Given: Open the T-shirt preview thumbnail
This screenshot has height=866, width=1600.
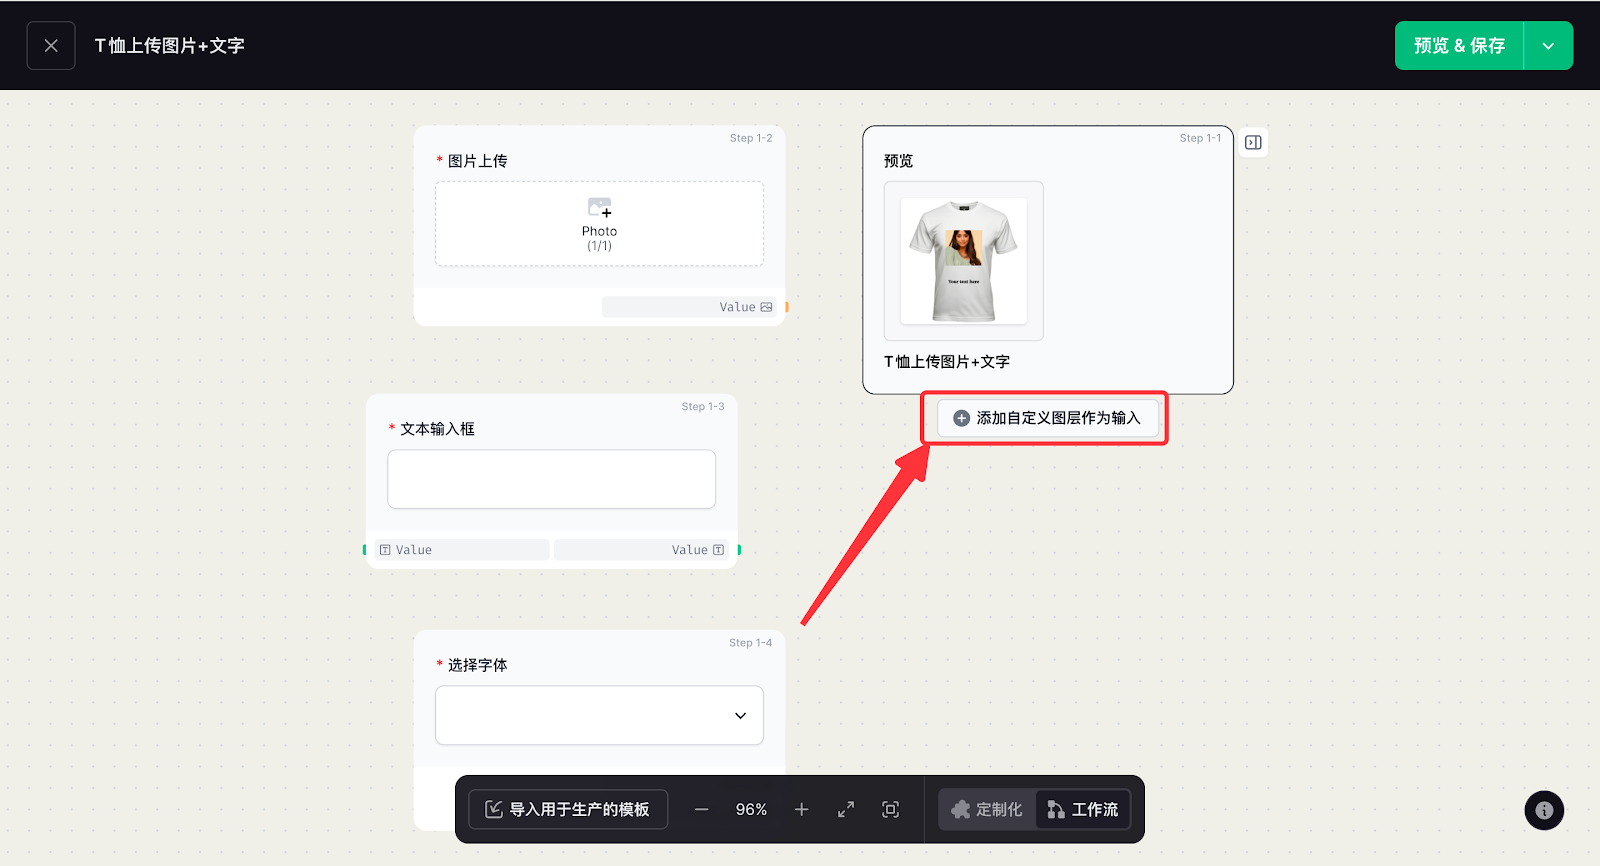Looking at the screenshot, I should click(963, 261).
